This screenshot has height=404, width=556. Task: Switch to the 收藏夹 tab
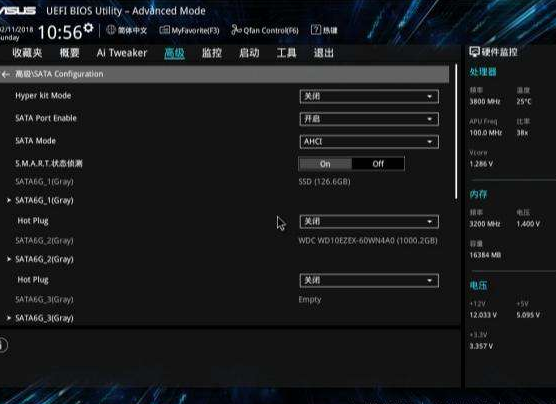coord(27,53)
